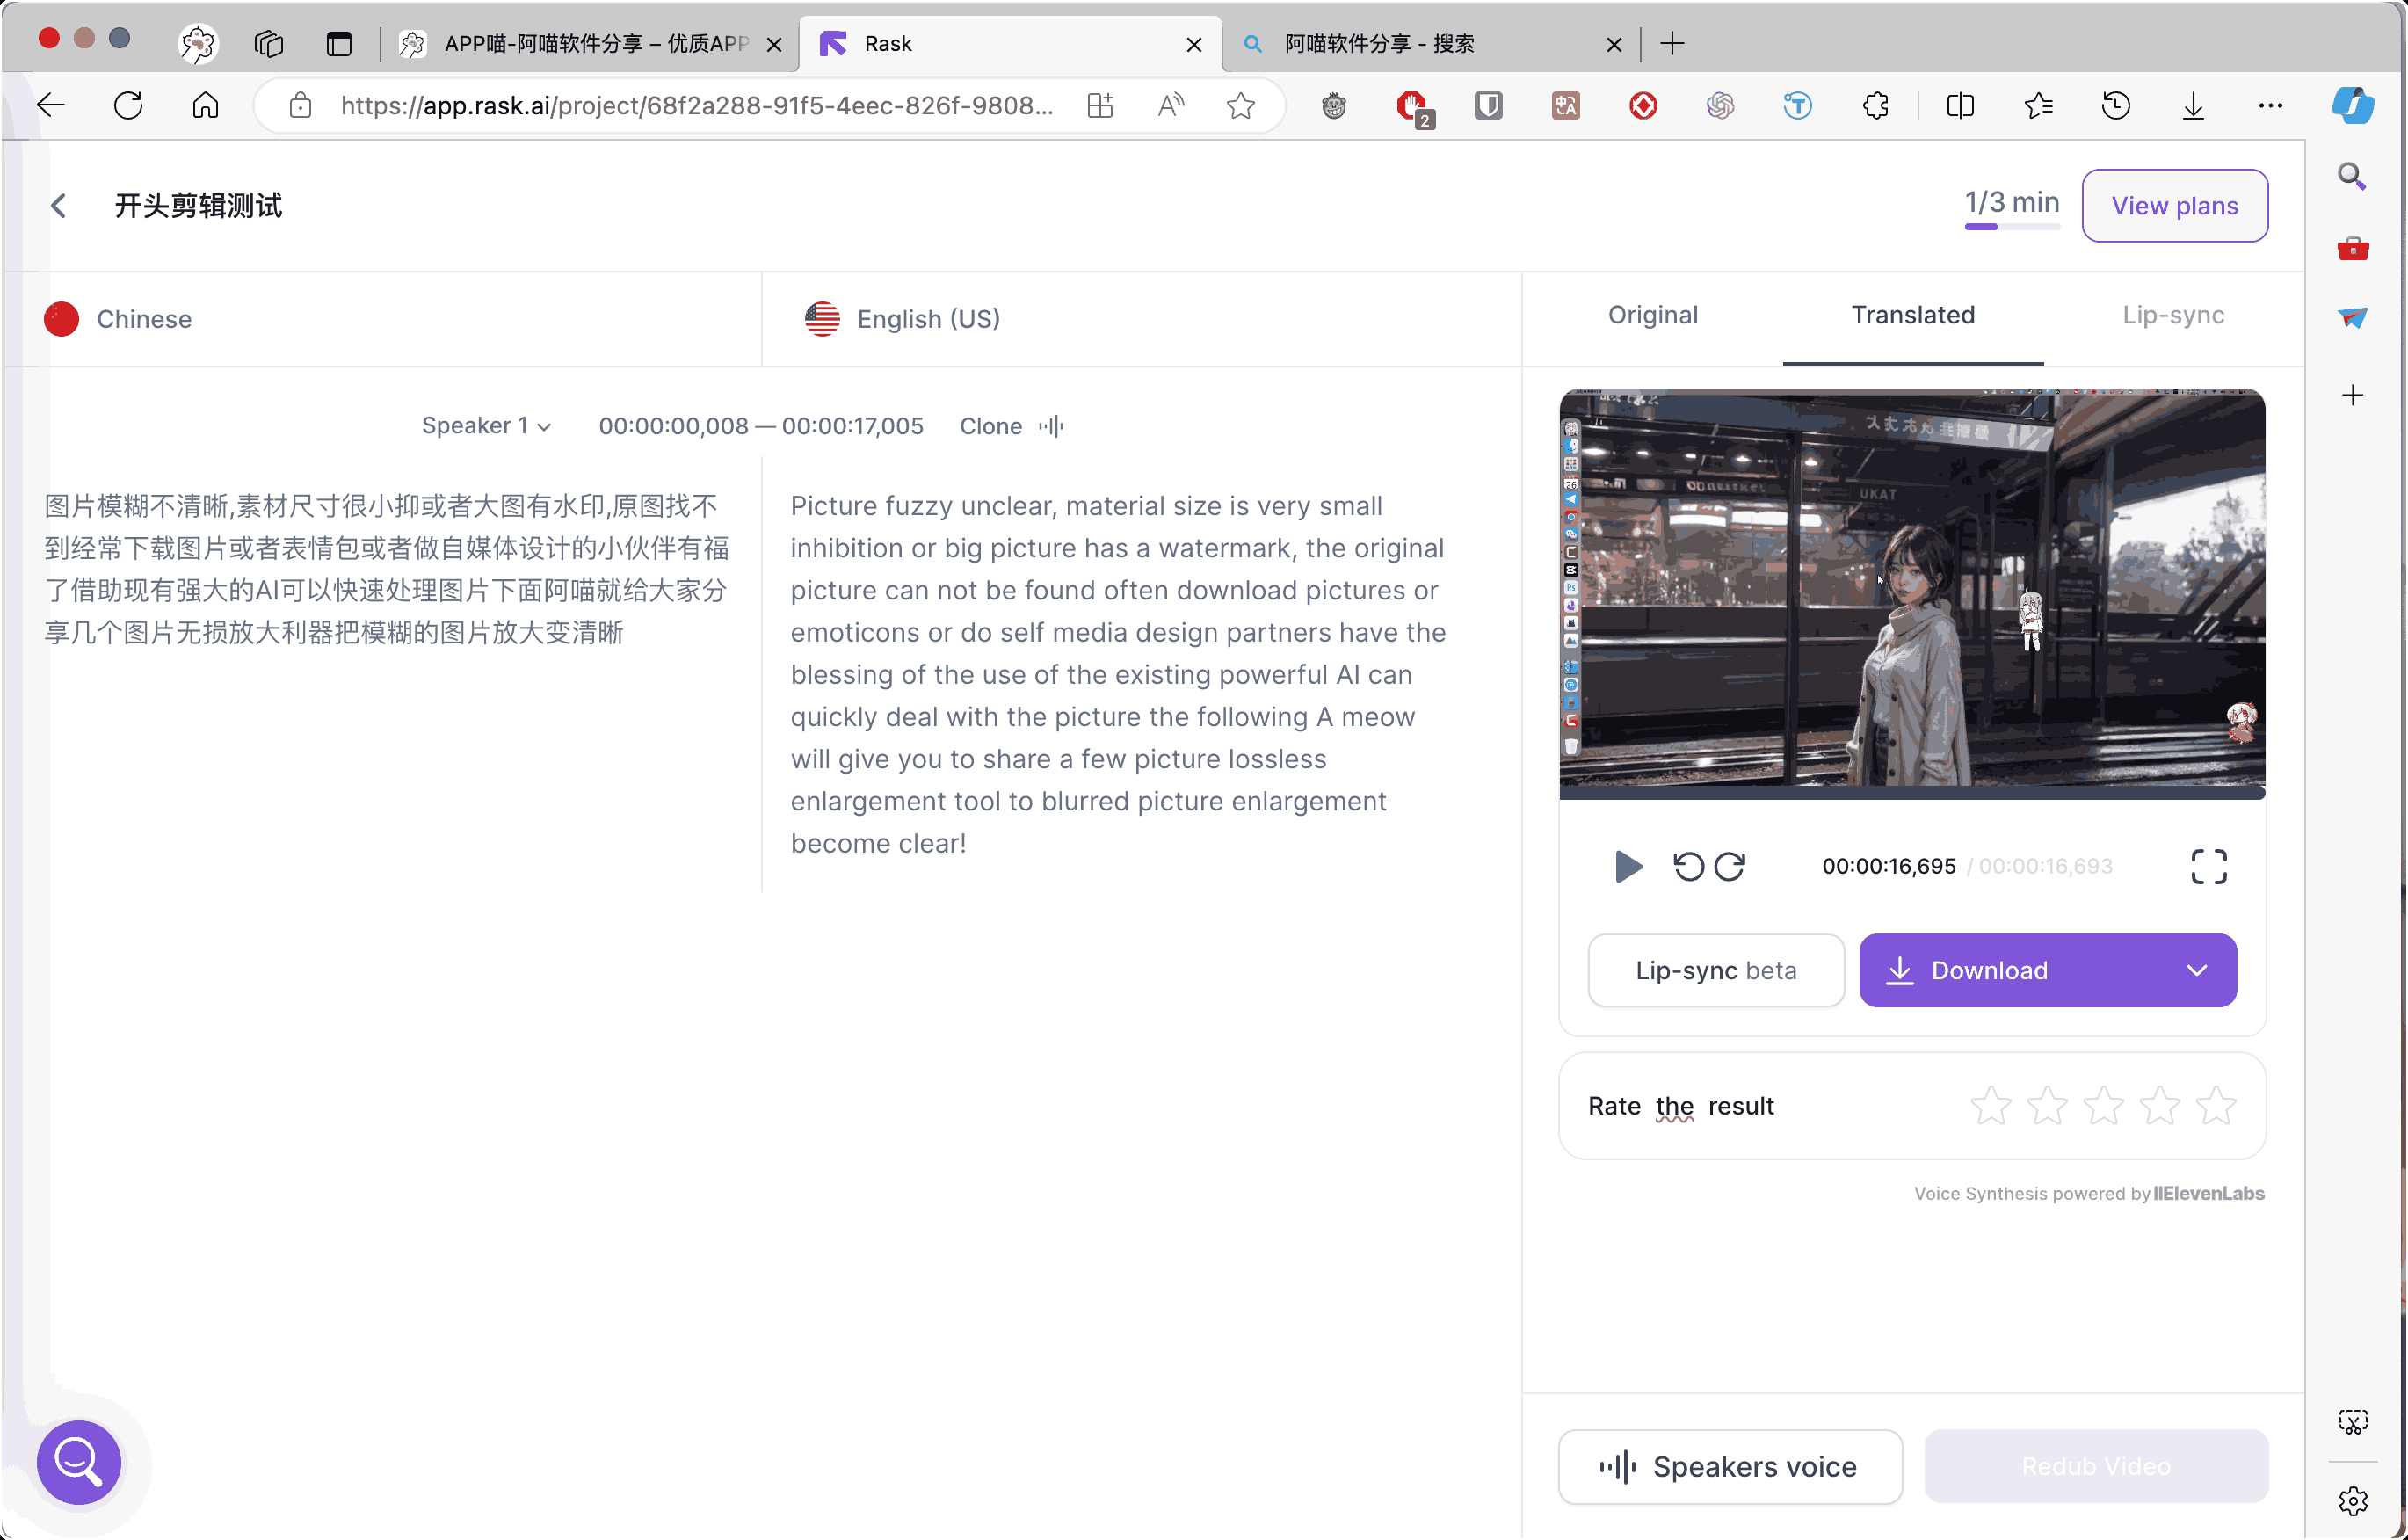The height and width of the screenshot is (1540, 2408).
Task: Open a new browser tab
Action: coord(1672,43)
